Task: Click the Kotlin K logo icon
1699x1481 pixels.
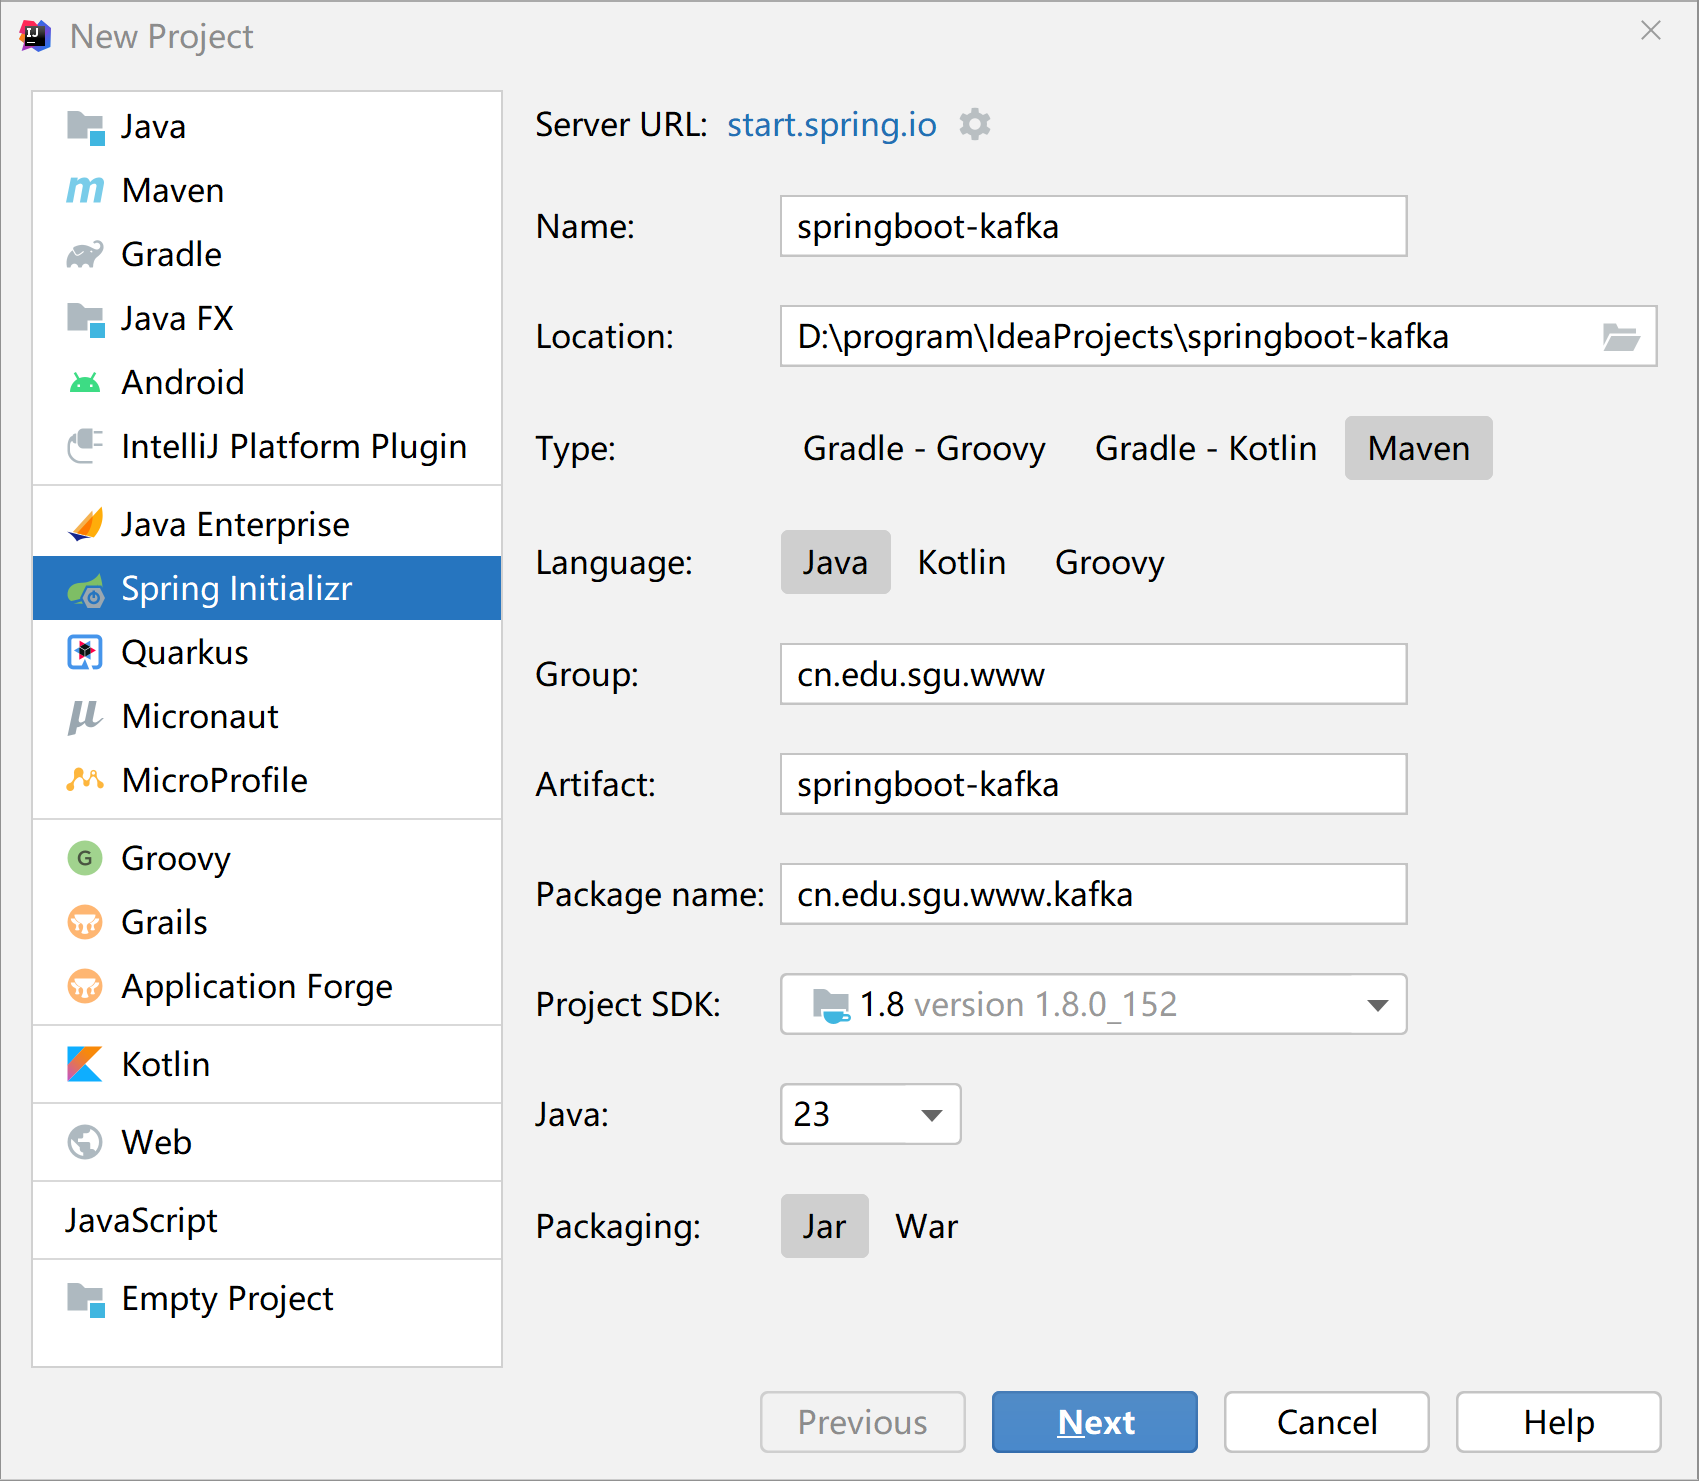Action: pyautogui.click(x=85, y=1064)
